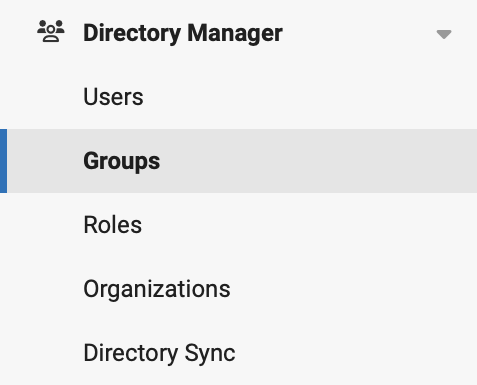Click the Directory Manager heading text

[x=183, y=33]
